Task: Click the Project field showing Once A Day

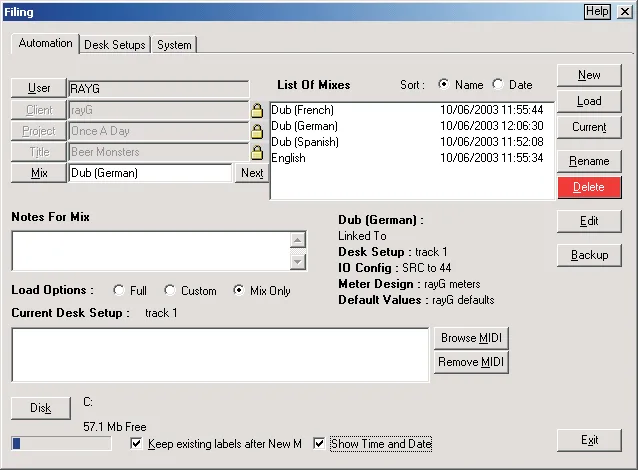Action: click(x=159, y=131)
